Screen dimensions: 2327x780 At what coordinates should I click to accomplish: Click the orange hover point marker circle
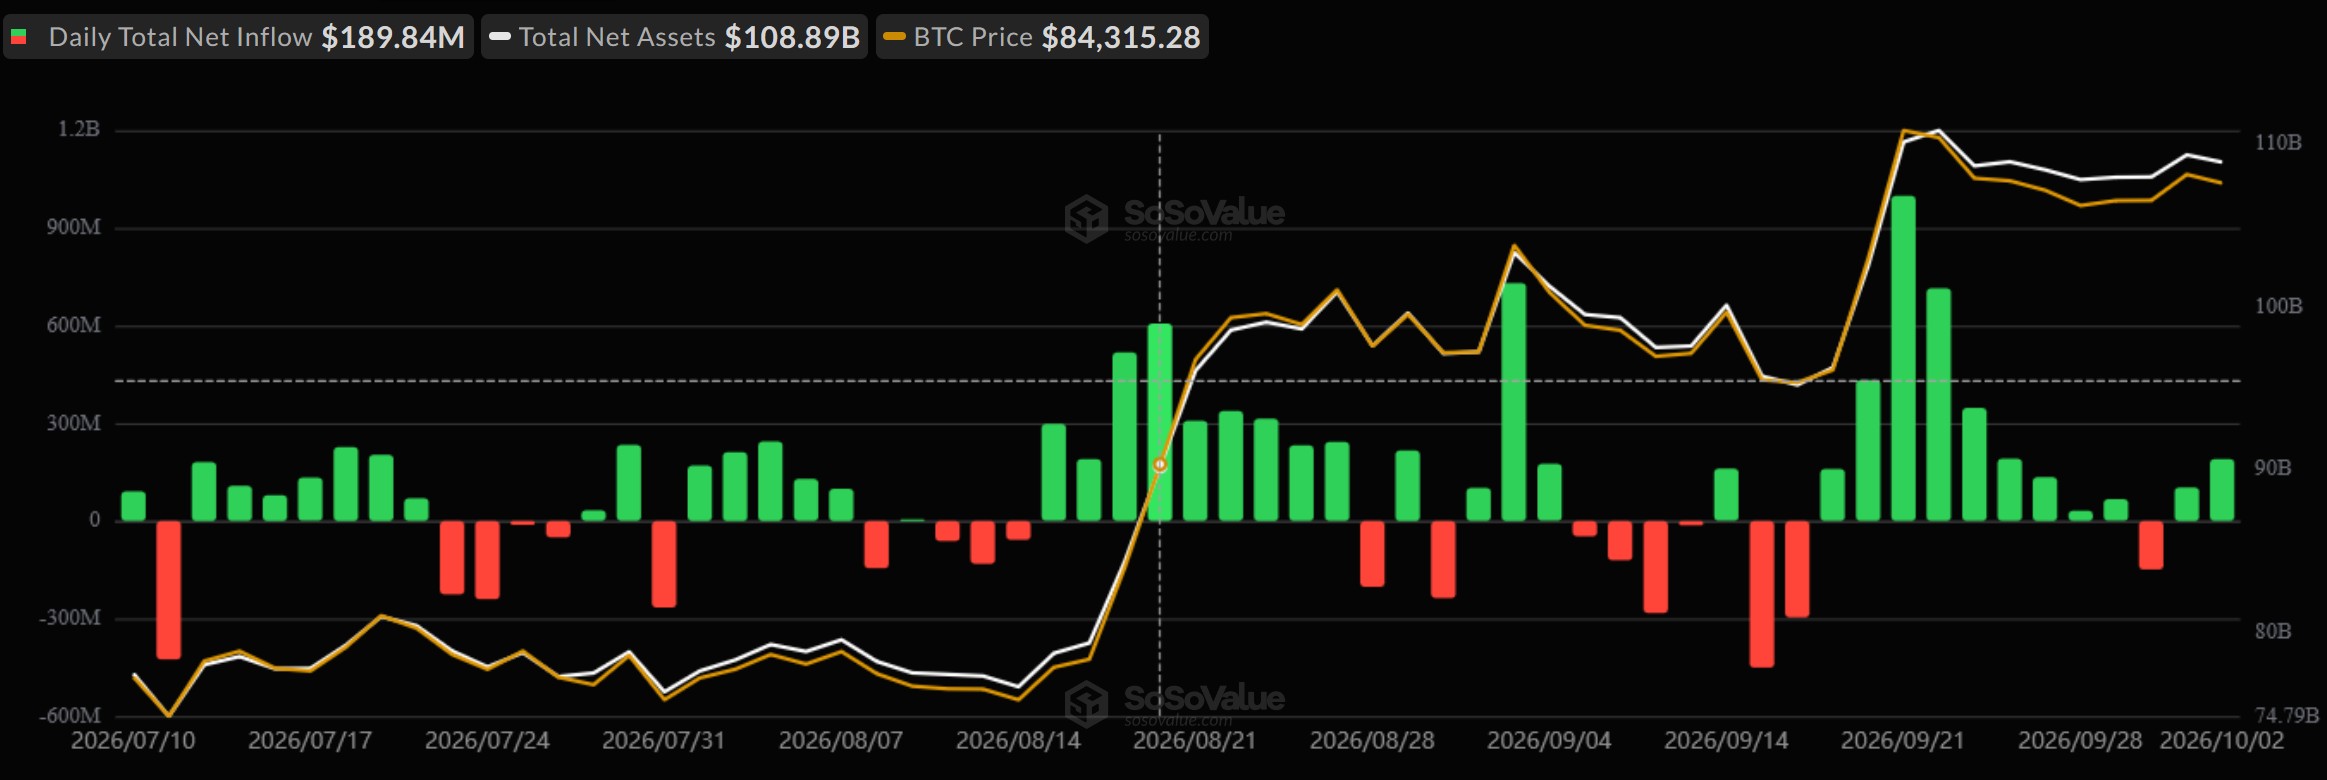coord(1160,465)
